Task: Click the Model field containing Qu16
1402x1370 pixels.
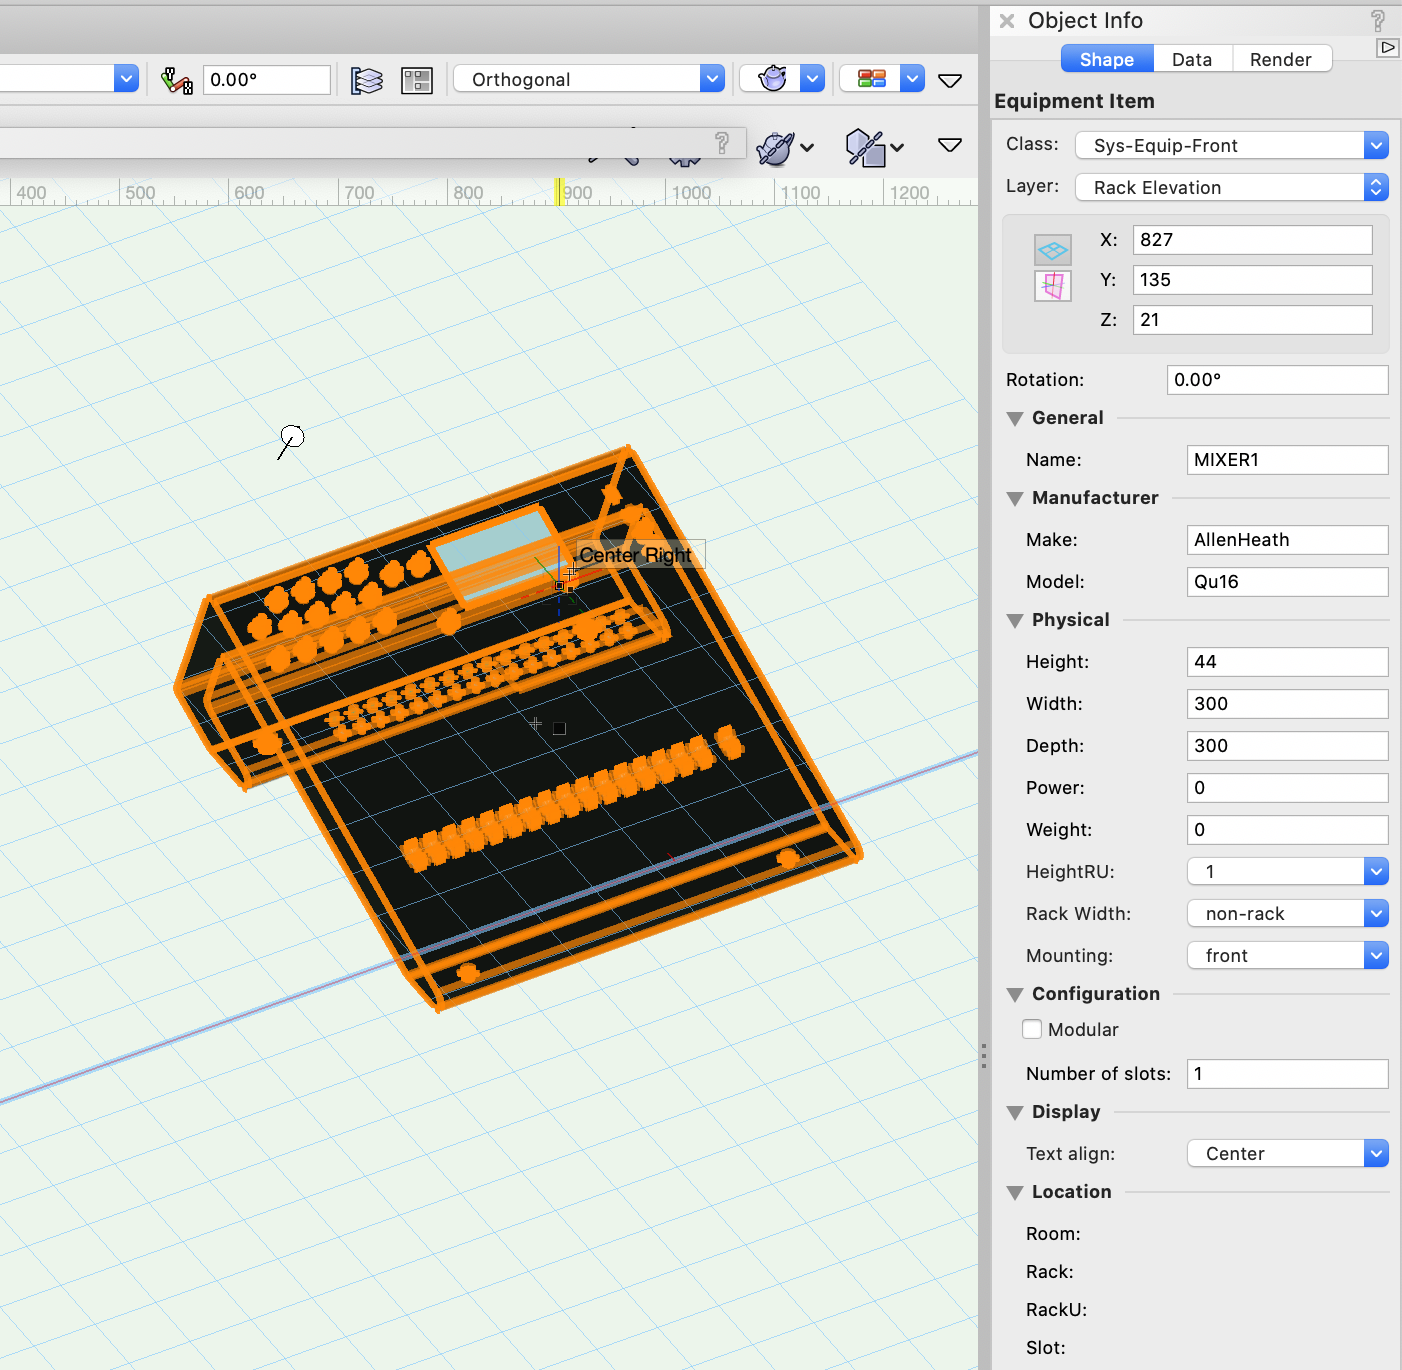Action: 1287,582
